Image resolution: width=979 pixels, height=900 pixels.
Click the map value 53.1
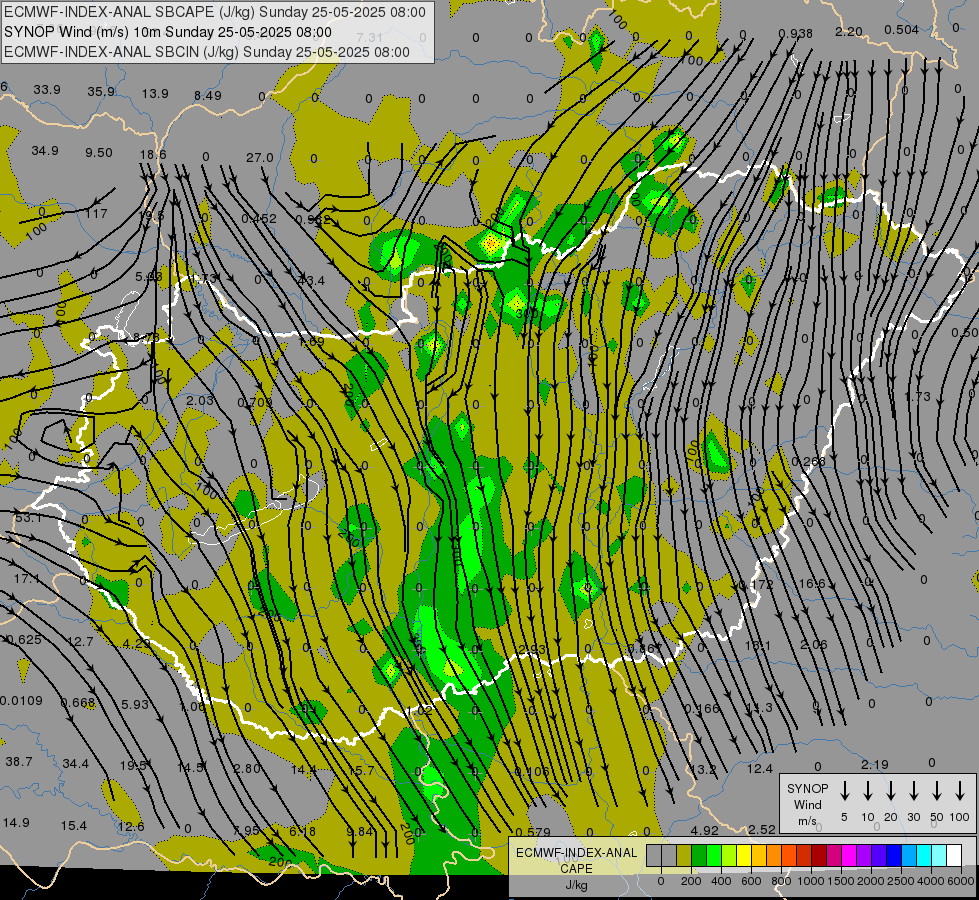28,518
